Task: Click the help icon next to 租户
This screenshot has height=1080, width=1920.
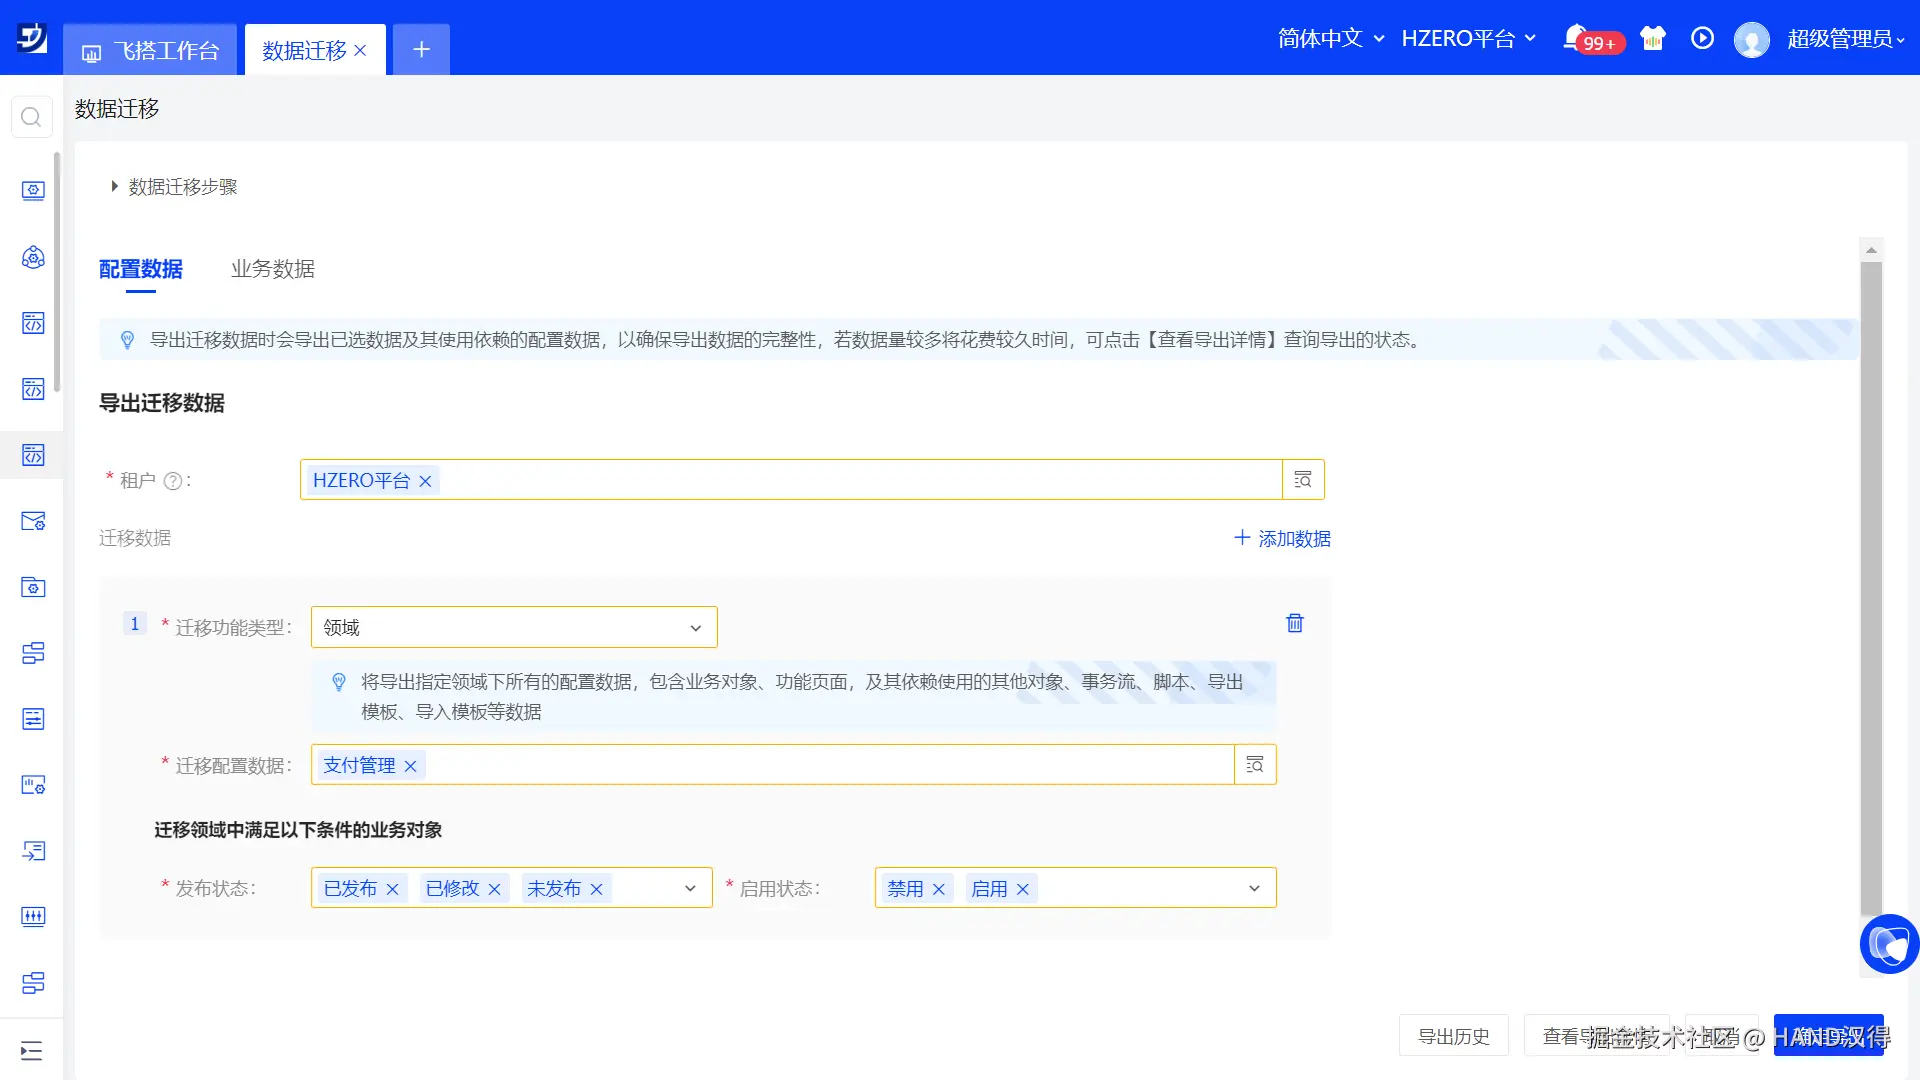Action: [172, 481]
